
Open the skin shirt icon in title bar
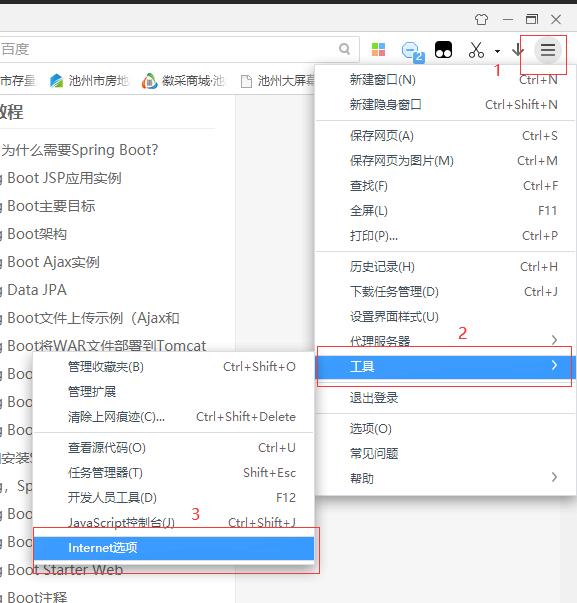(x=481, y=19)
